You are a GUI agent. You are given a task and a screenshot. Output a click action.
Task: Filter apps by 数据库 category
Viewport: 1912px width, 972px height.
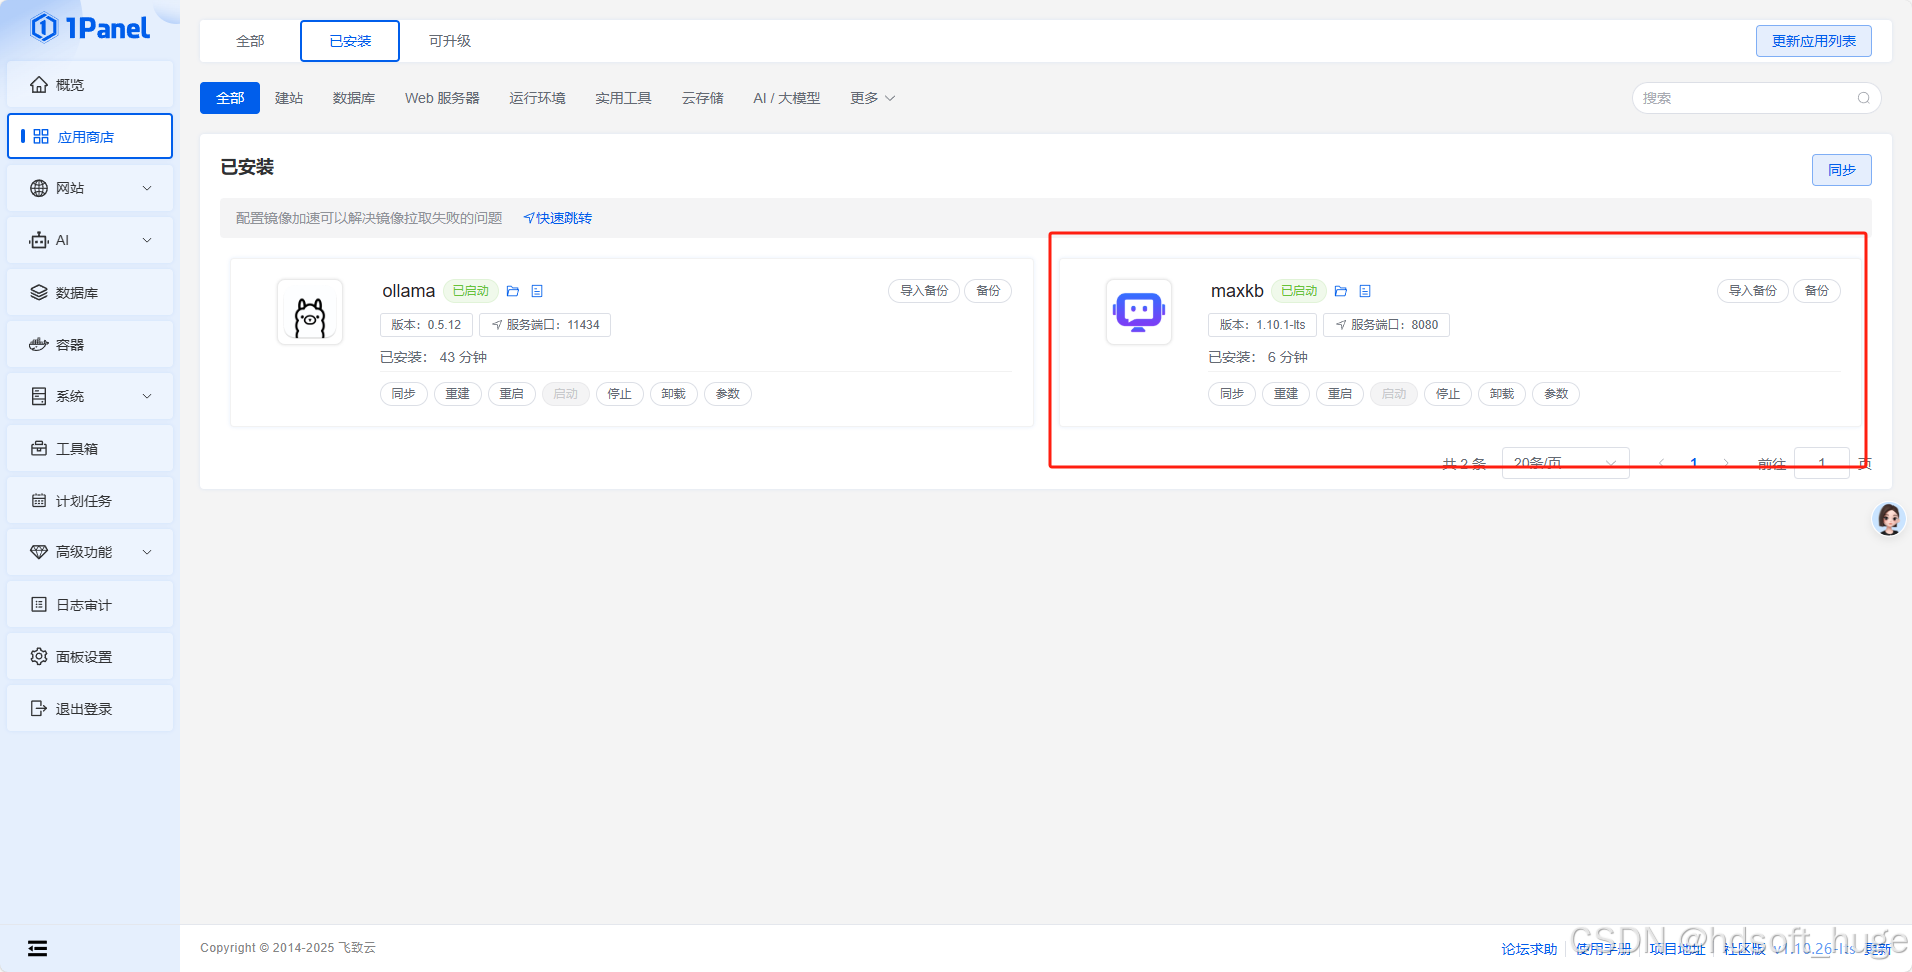pos(354,98)
